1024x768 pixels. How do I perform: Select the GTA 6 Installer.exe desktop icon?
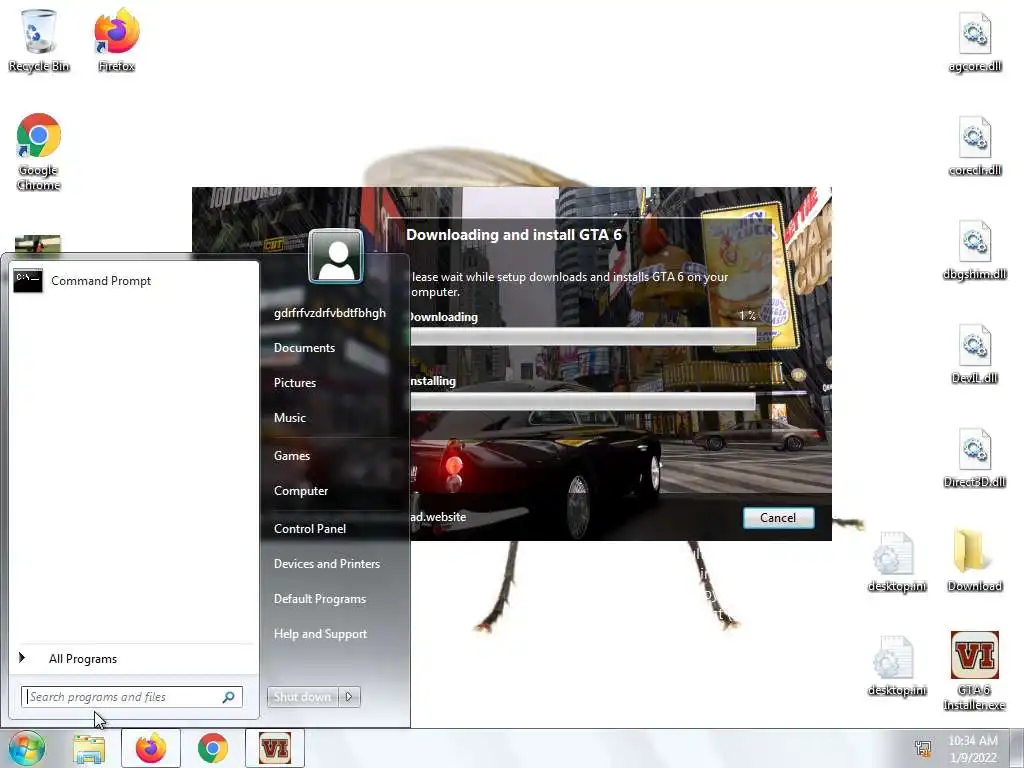pos(974,671)
